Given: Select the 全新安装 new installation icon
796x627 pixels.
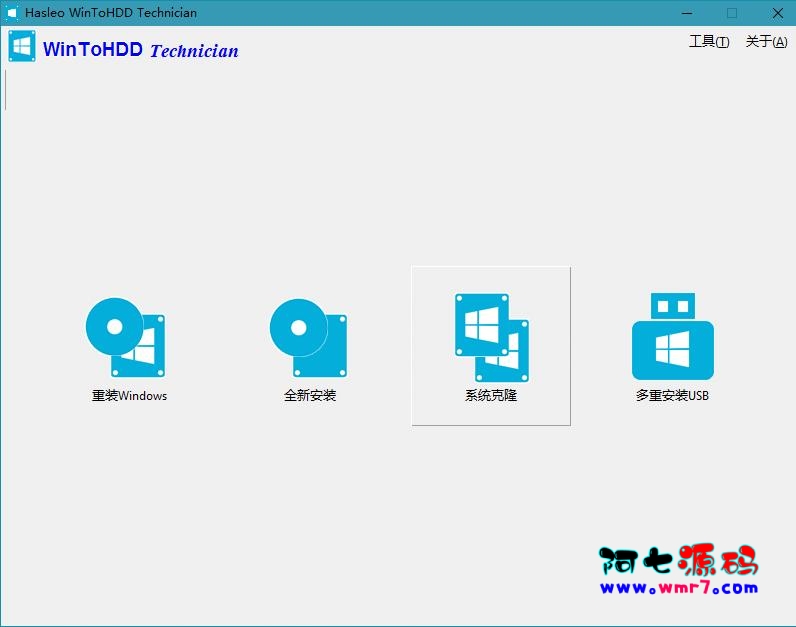Looking at the screenshot, I should (x=309, y=338).
